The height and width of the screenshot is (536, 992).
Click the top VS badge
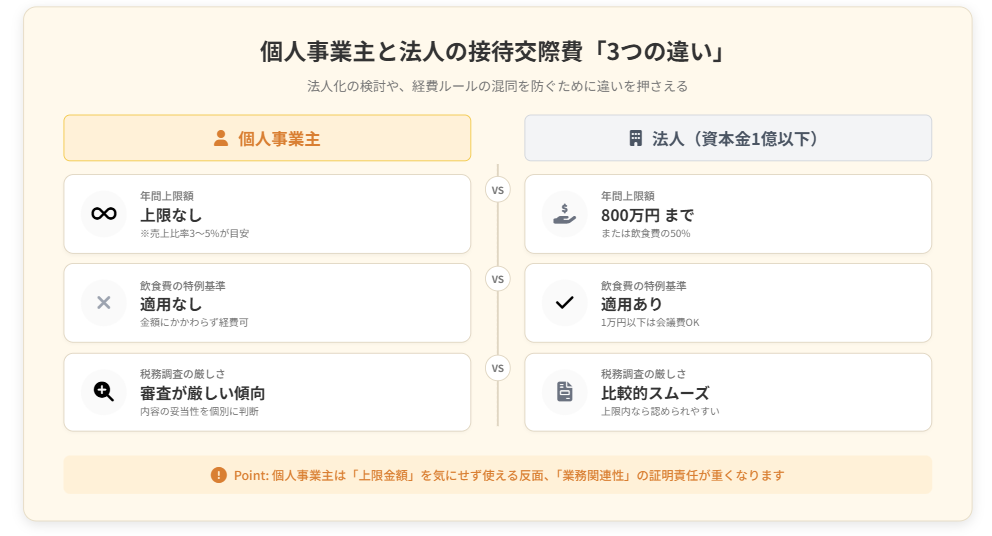[498, 189]
